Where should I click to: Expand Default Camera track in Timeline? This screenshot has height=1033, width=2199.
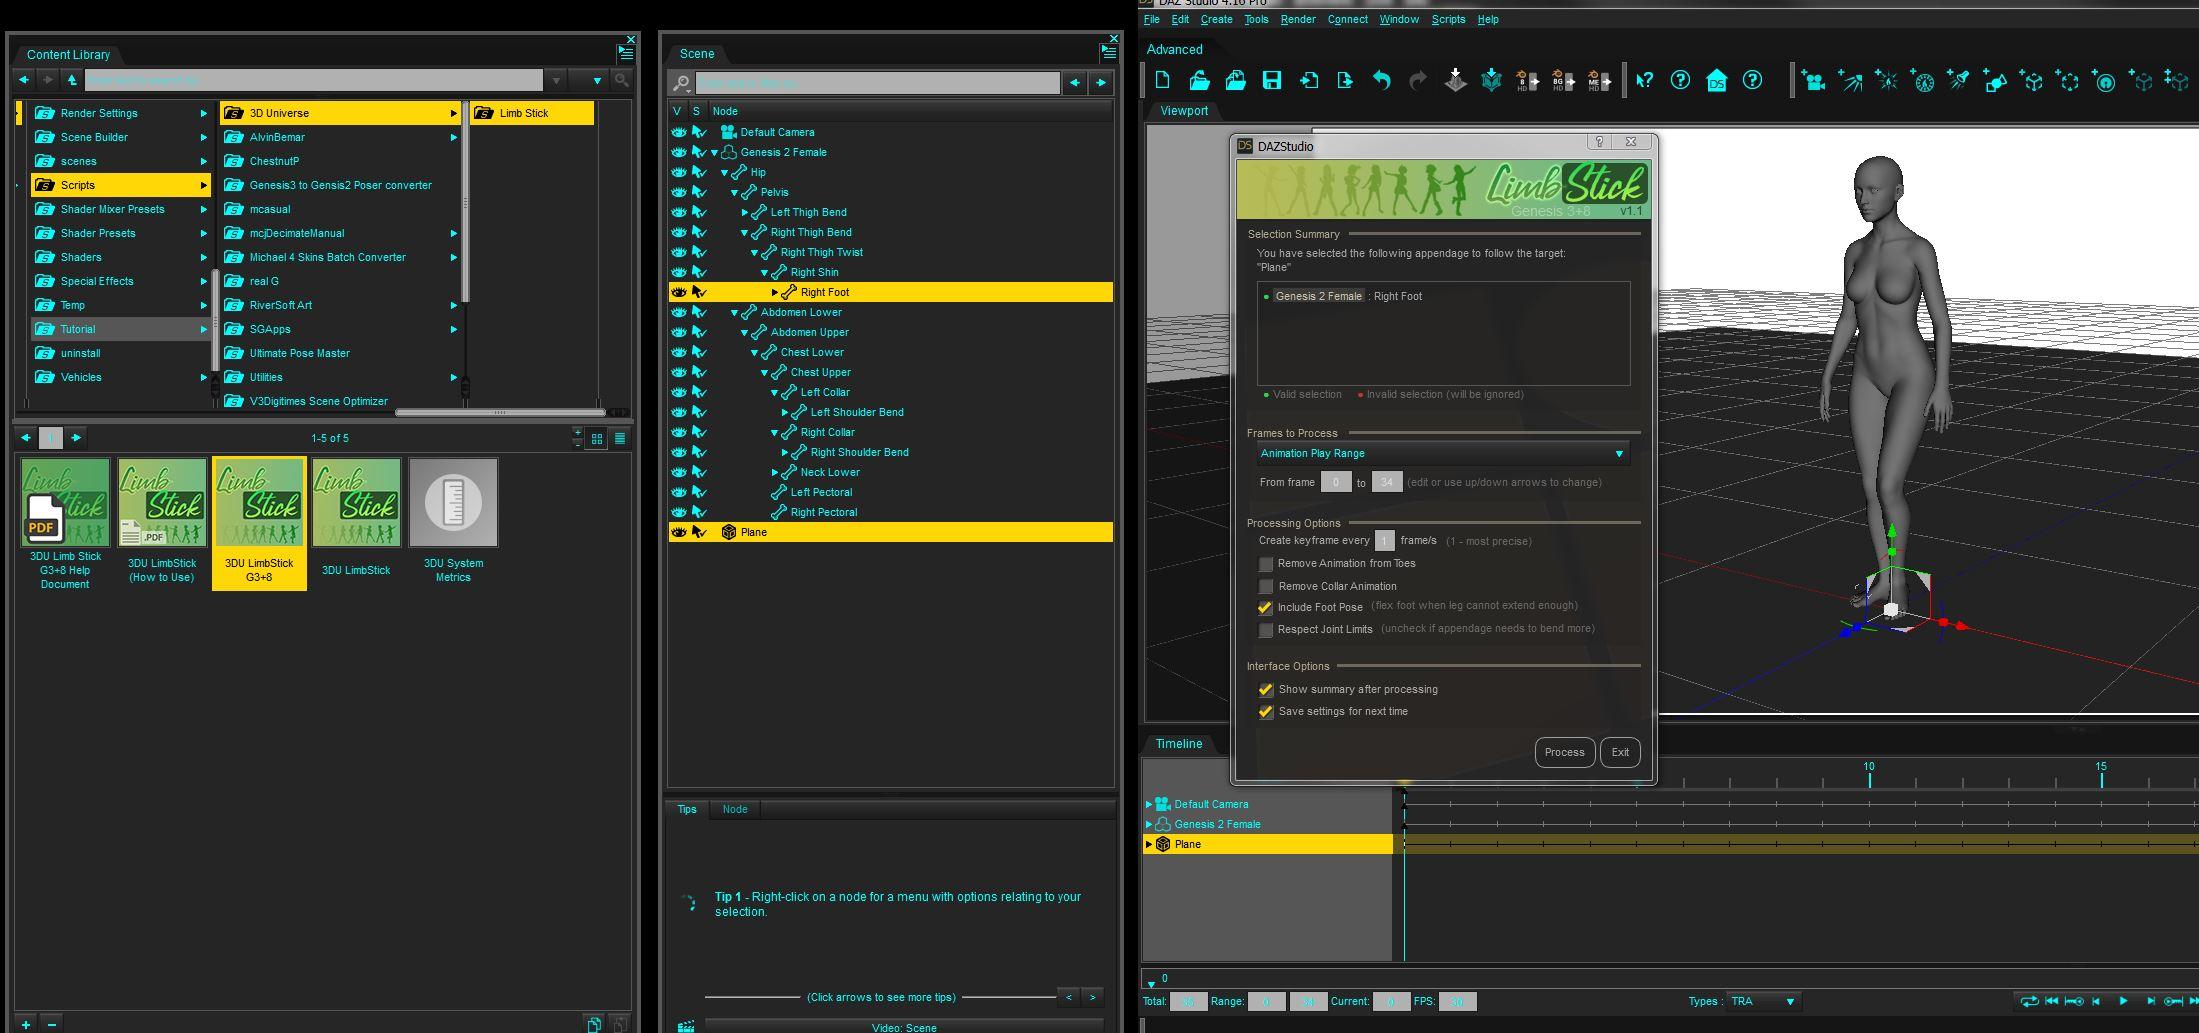click(1149, 804)
